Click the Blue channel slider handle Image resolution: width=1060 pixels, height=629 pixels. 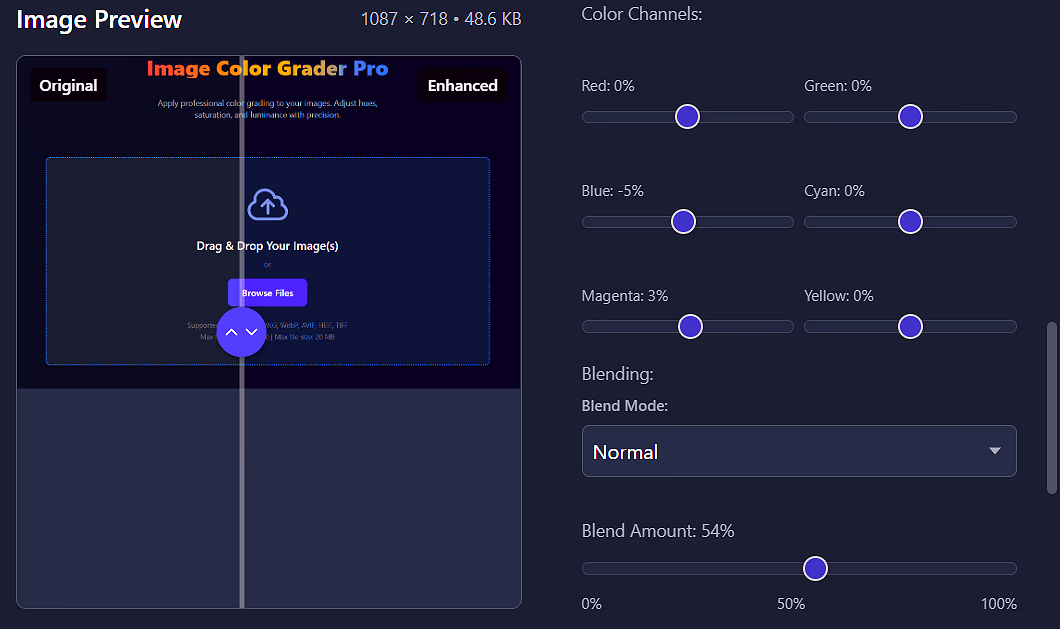coord(683,222)
